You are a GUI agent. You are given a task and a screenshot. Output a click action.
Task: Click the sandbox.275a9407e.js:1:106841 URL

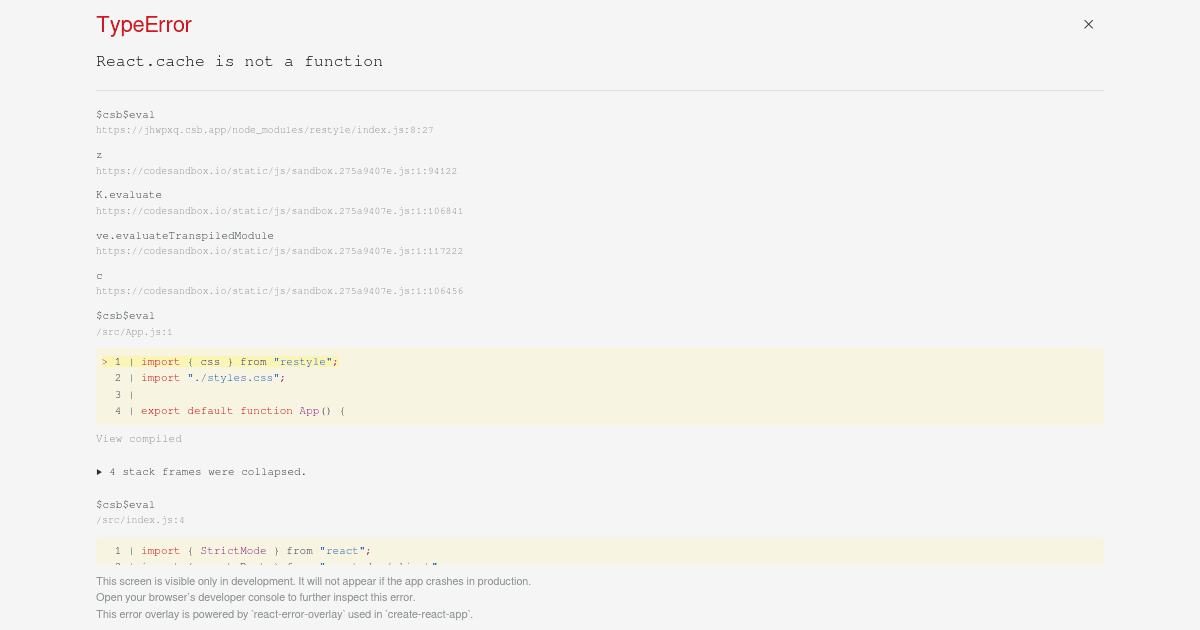click(x=280, y=211)
